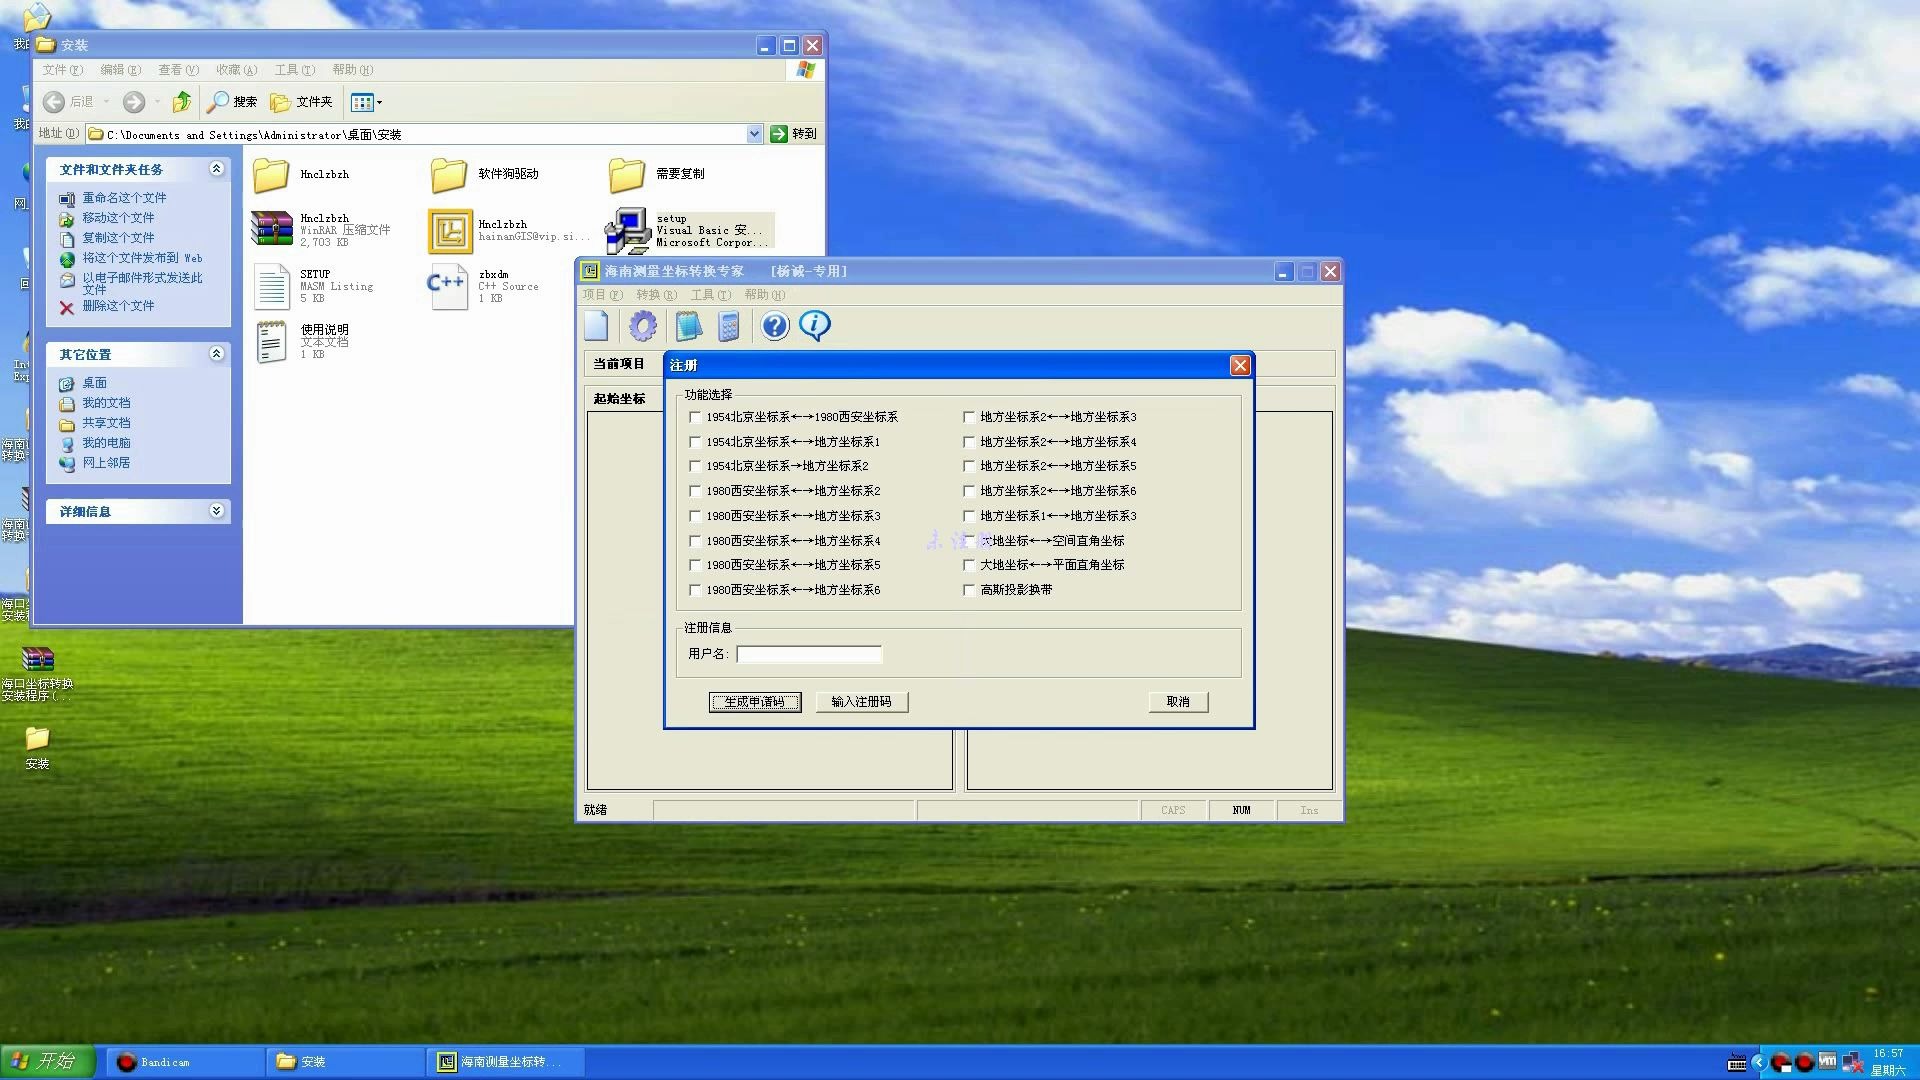Check 1954北京坐标系←→1980西安坐标系 option
The height and width of the screenshot is (1080, 1920).
tap(696, 417)
